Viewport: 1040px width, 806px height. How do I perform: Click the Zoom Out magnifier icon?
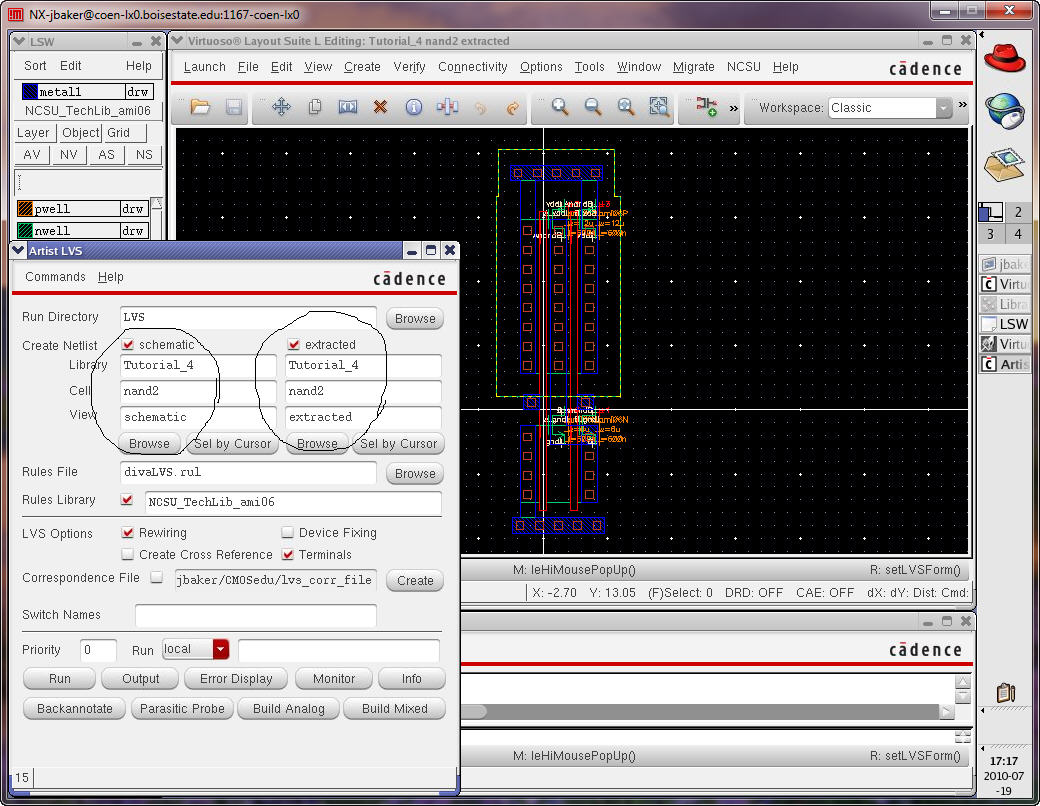(593, 108)
